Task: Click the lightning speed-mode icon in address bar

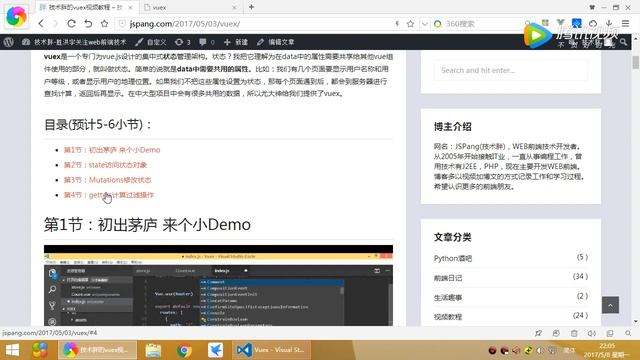Action: click(397, 24)
